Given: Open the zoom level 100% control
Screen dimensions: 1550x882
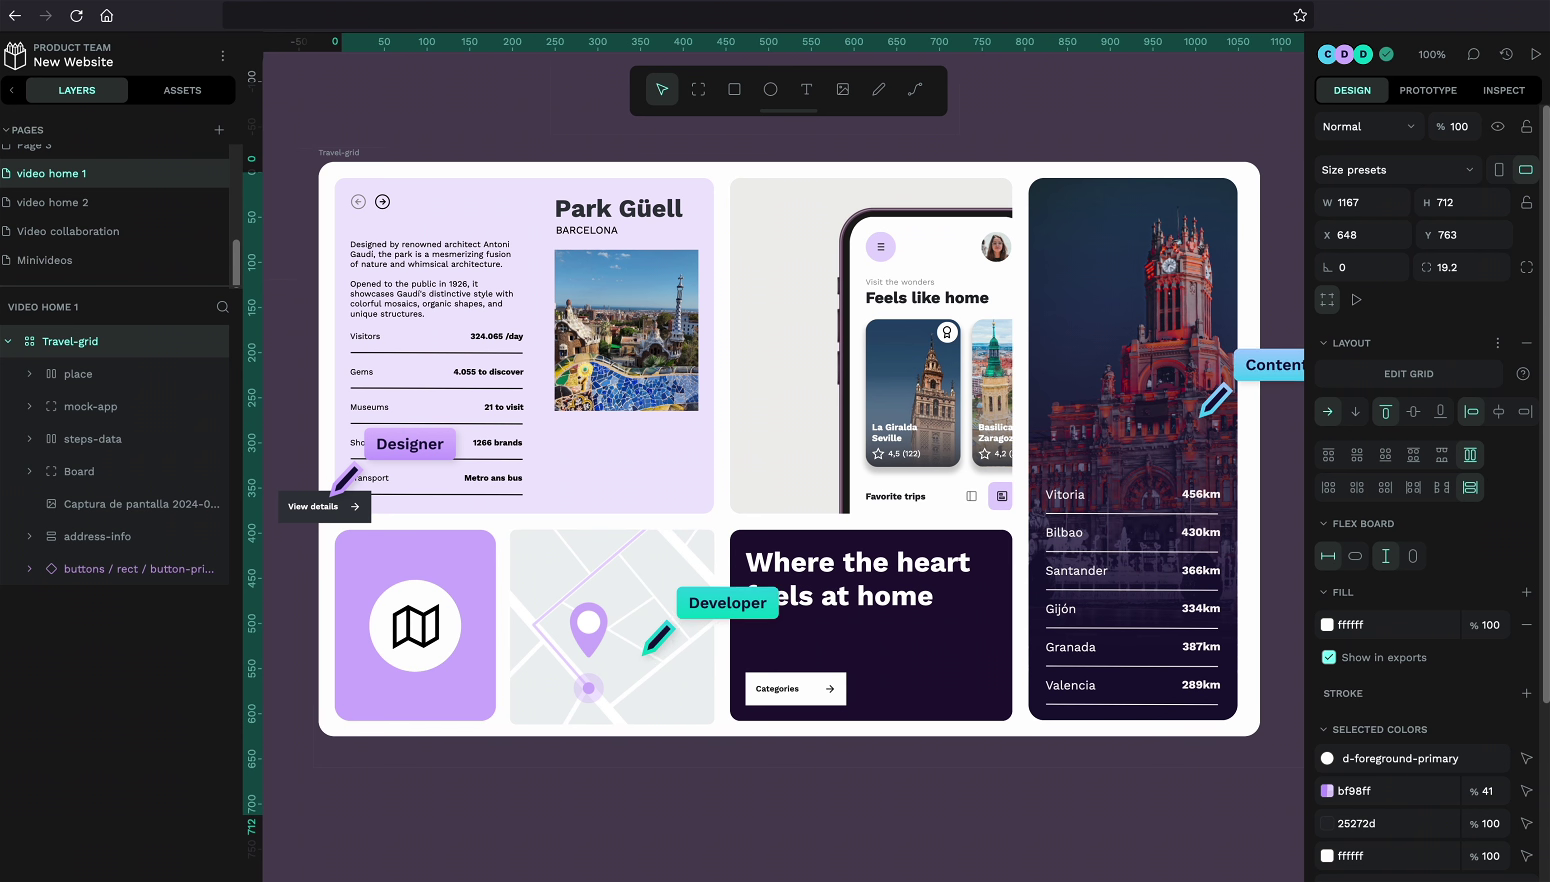Looking at the screenshot, I should point(1432,54).
